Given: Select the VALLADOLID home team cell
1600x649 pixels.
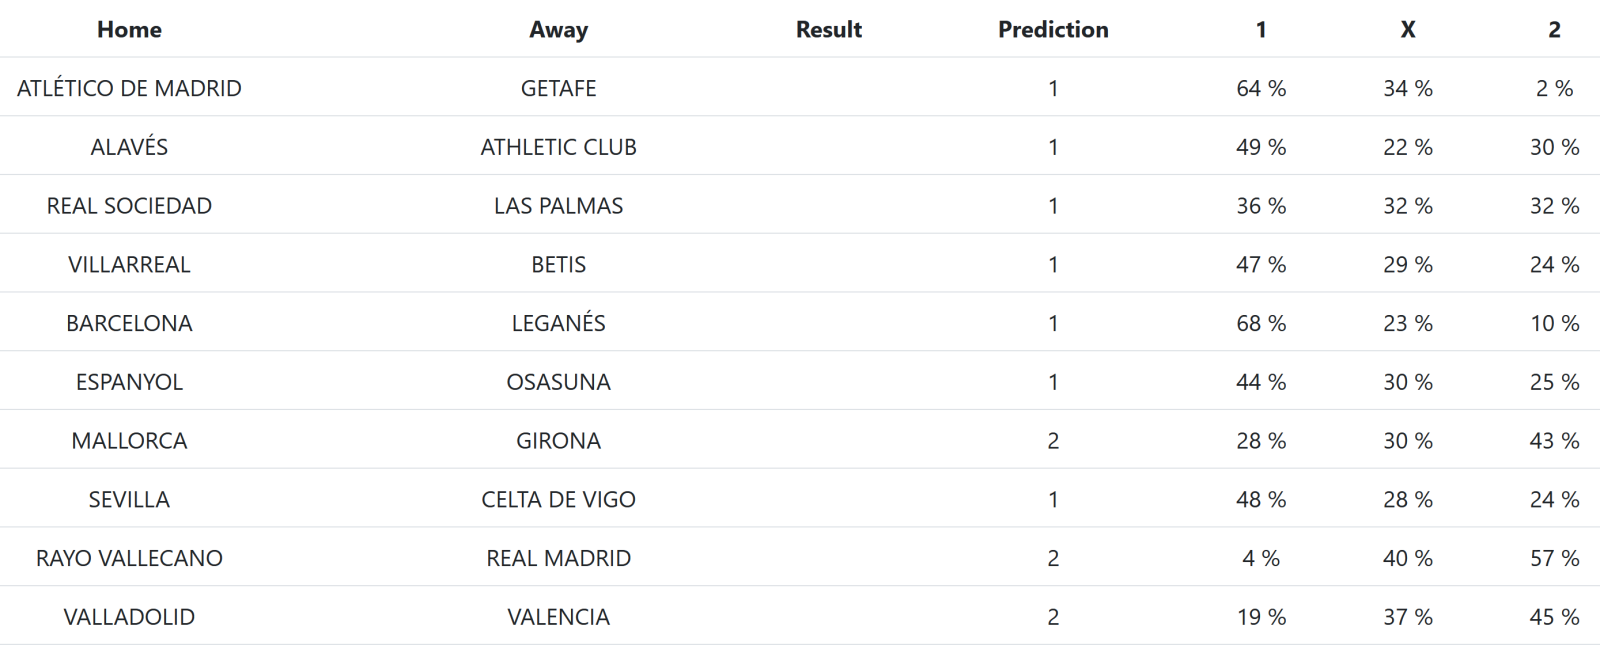Looking at the screenshot, I should tap(129, 617).
